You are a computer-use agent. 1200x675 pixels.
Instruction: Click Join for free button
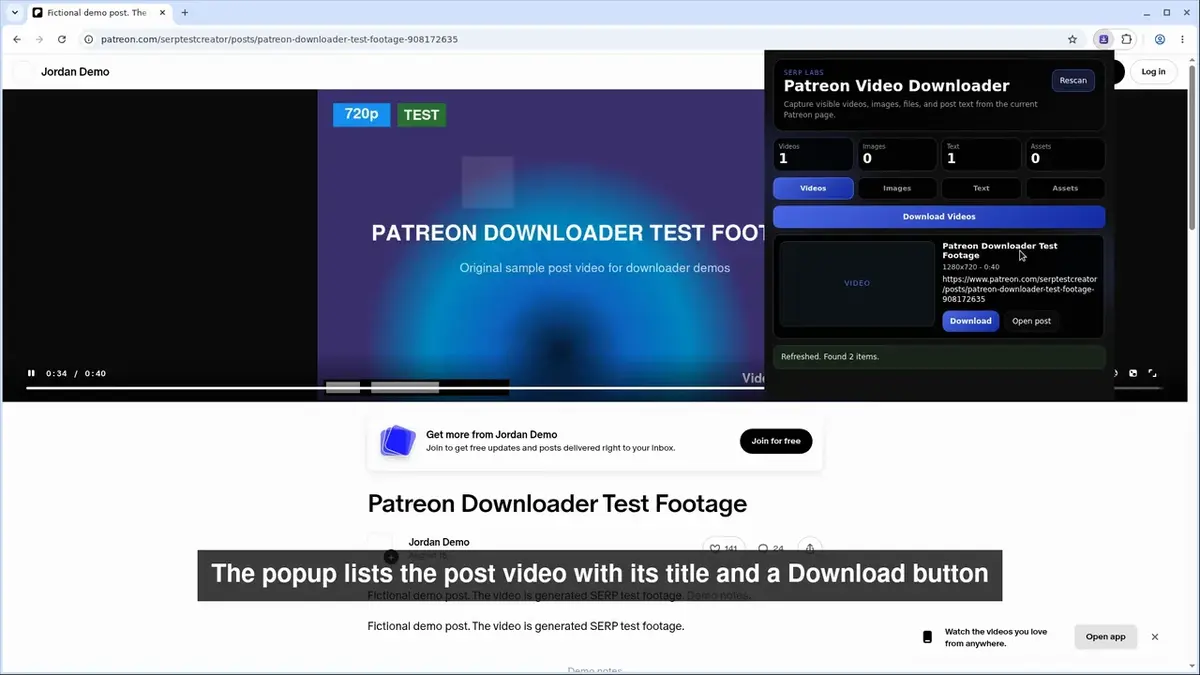click(776, 441)
